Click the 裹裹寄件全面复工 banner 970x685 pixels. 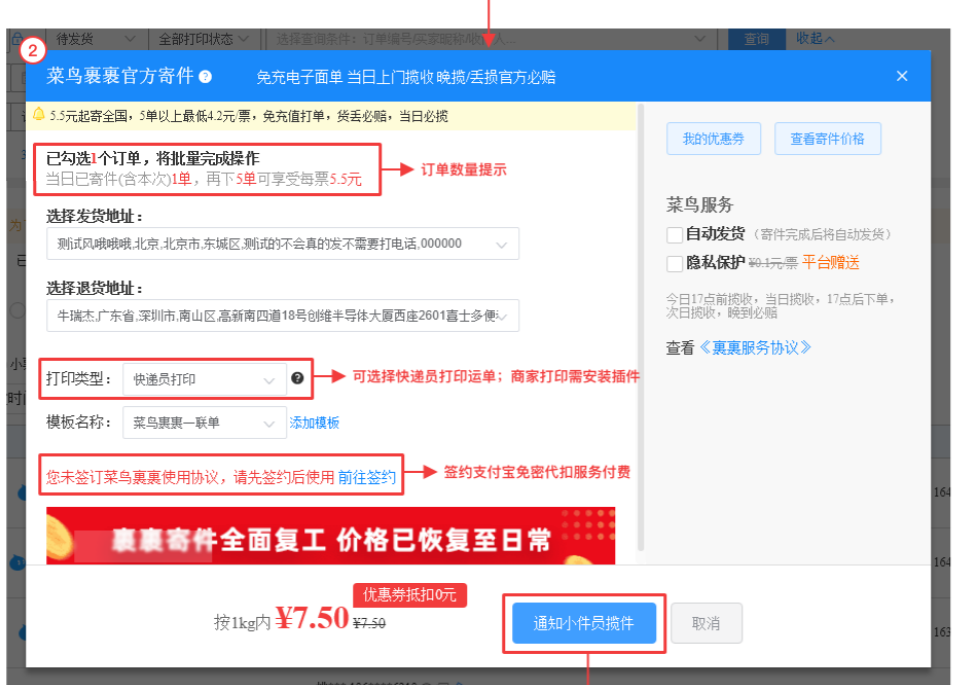click(330, 536)
